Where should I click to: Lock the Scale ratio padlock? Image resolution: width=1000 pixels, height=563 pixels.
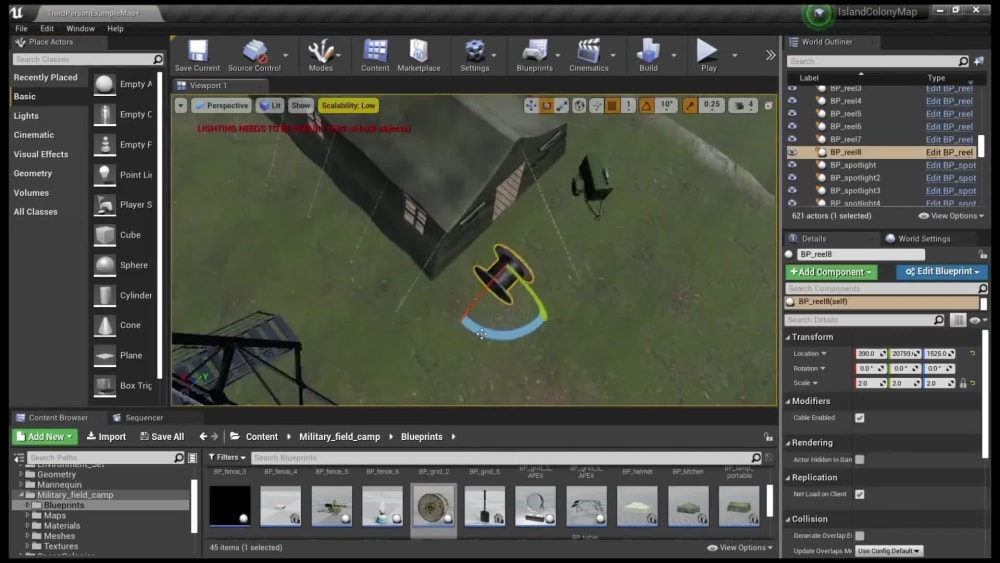click(x=963, y=383)
